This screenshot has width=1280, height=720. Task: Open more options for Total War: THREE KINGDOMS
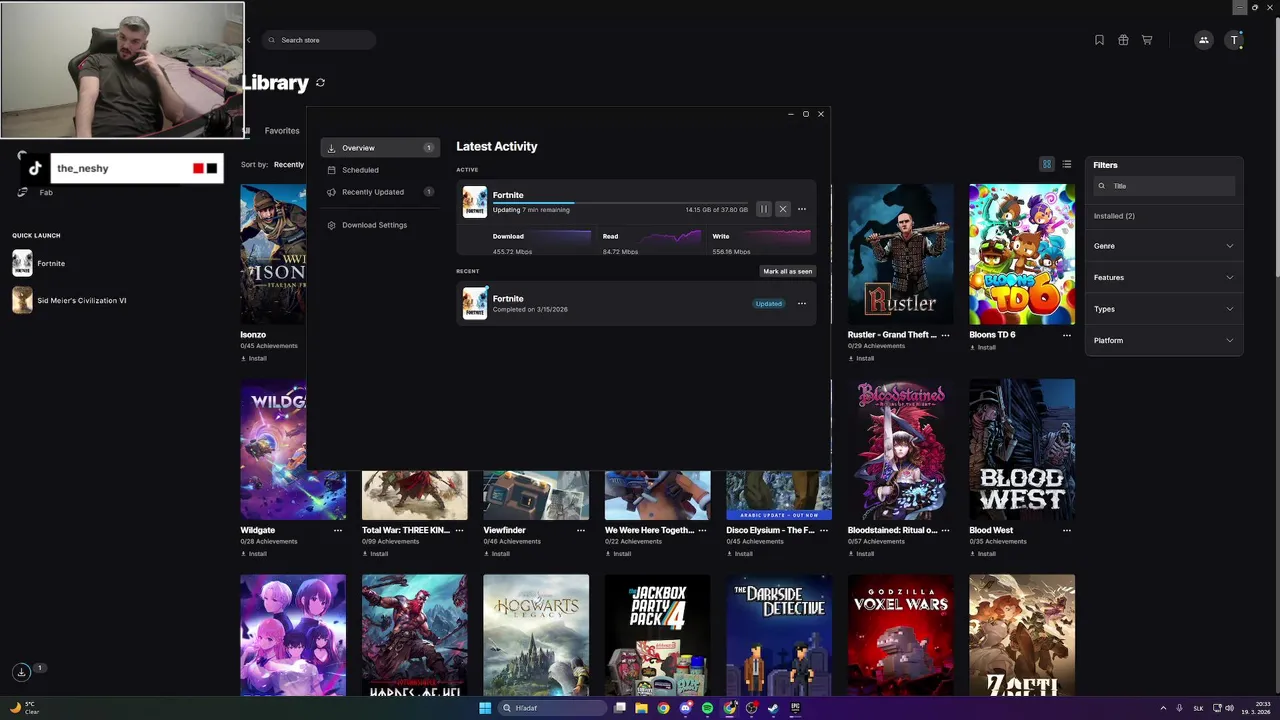pyautogui.click(x=459, y=530)
